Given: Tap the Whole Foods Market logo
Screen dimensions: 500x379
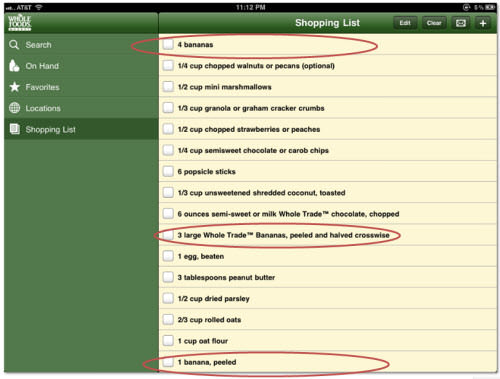Looking at the screenshot, I should tap(20, 23).
